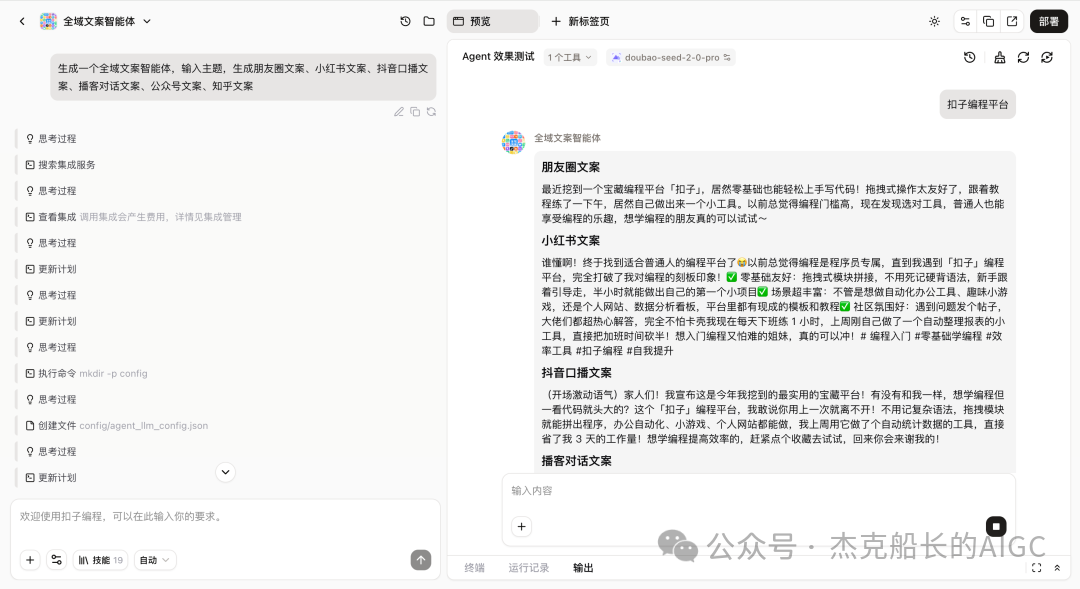Click the 部署 button
Screen dimensions: 1080x589
1049,21
